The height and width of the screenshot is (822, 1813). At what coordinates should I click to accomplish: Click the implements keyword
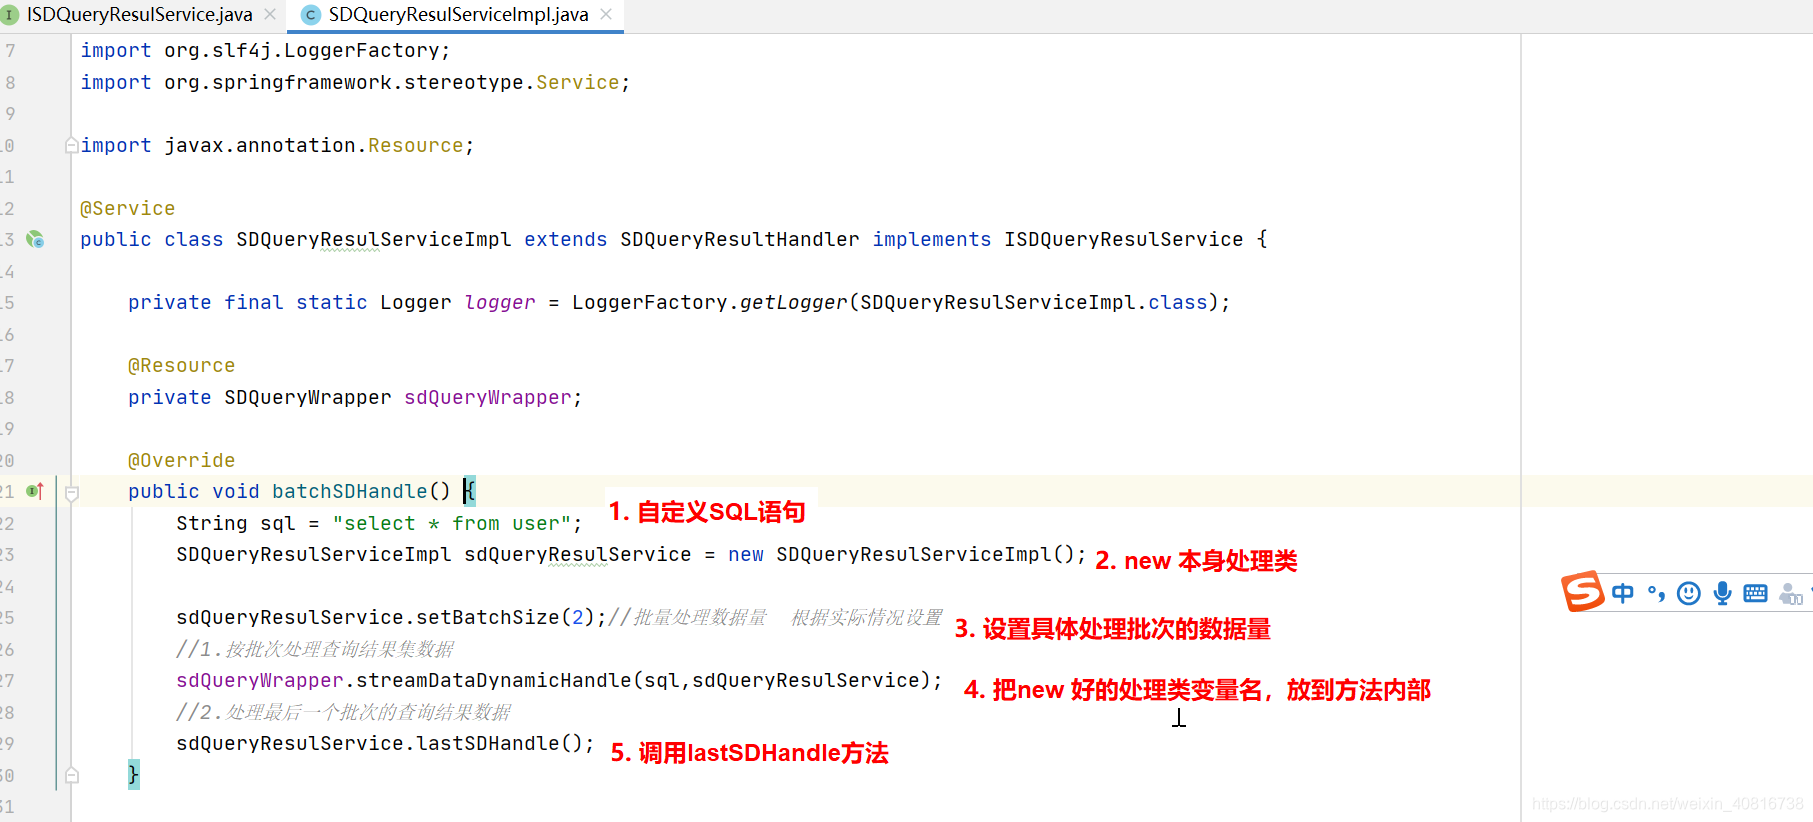point(932,239)
